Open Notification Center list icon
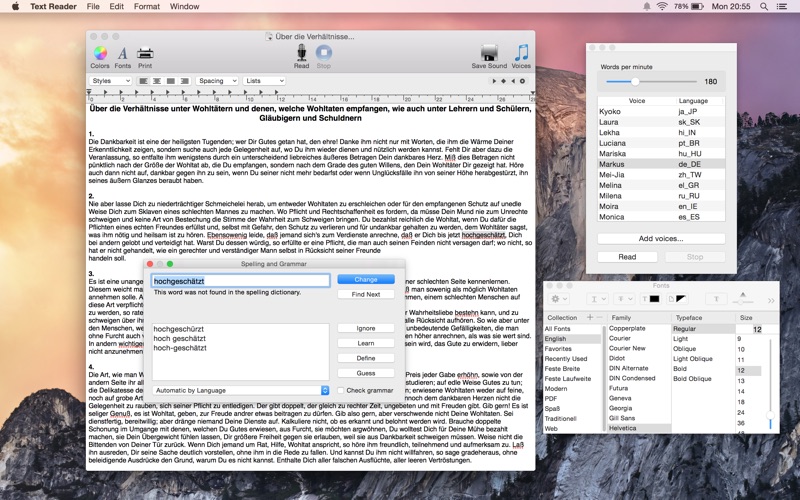Image resolution: width=800 pixels, height=500 pixels. click(781, 7)
